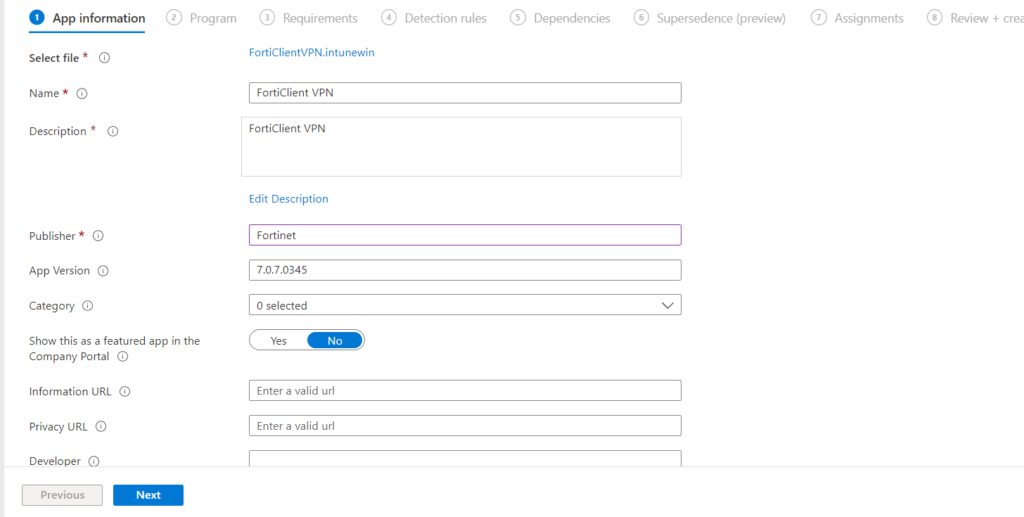Open the FortiClientVPN.intunewin file link
This screenshot has width=1024, height=517.
312,52
